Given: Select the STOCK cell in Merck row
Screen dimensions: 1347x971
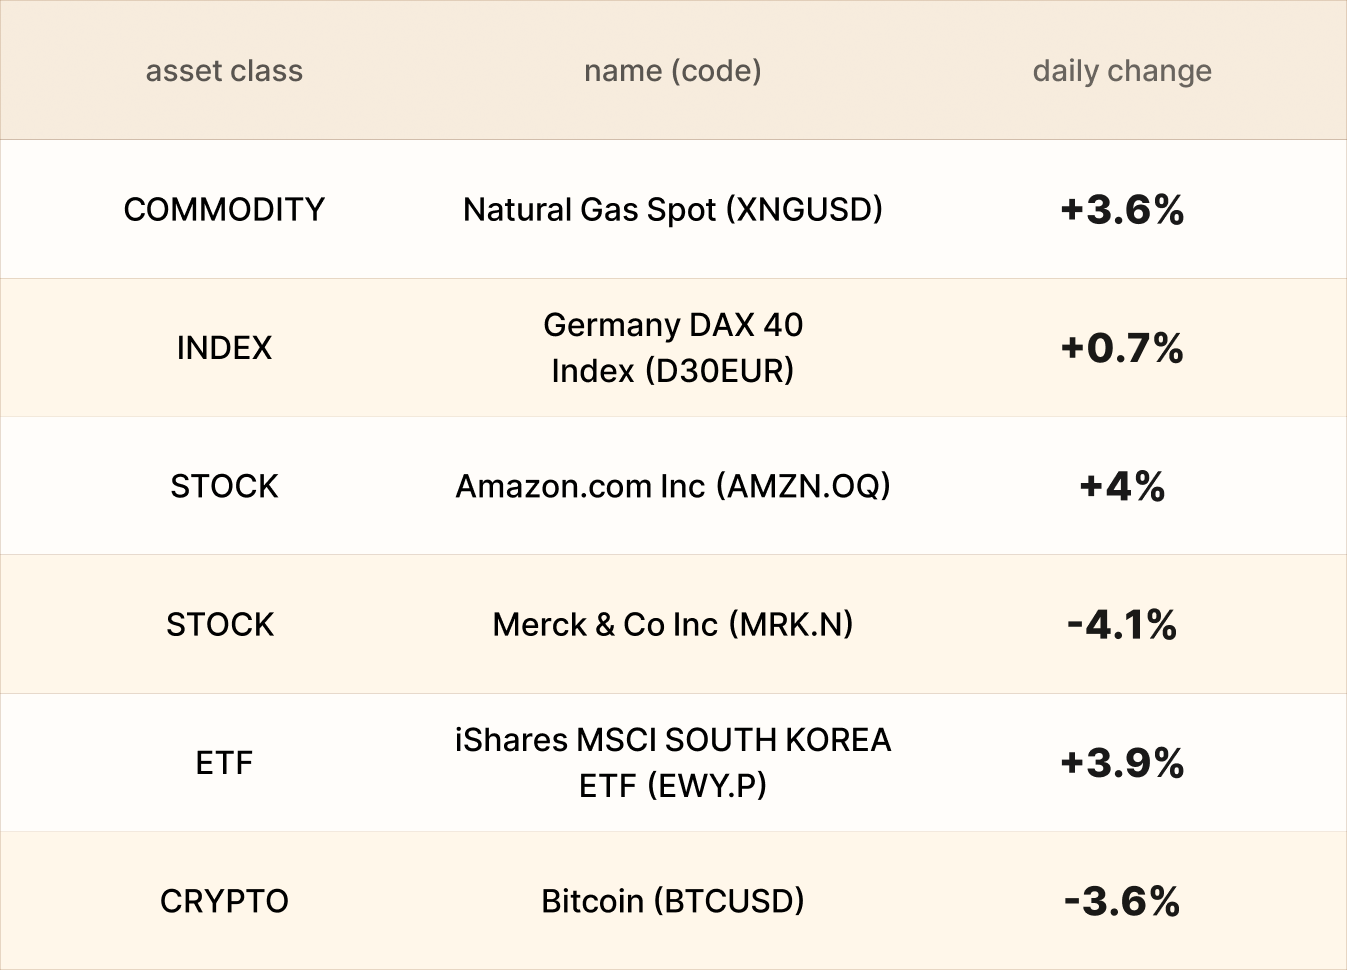Looking at the screenshot, I should pos(220,625).
